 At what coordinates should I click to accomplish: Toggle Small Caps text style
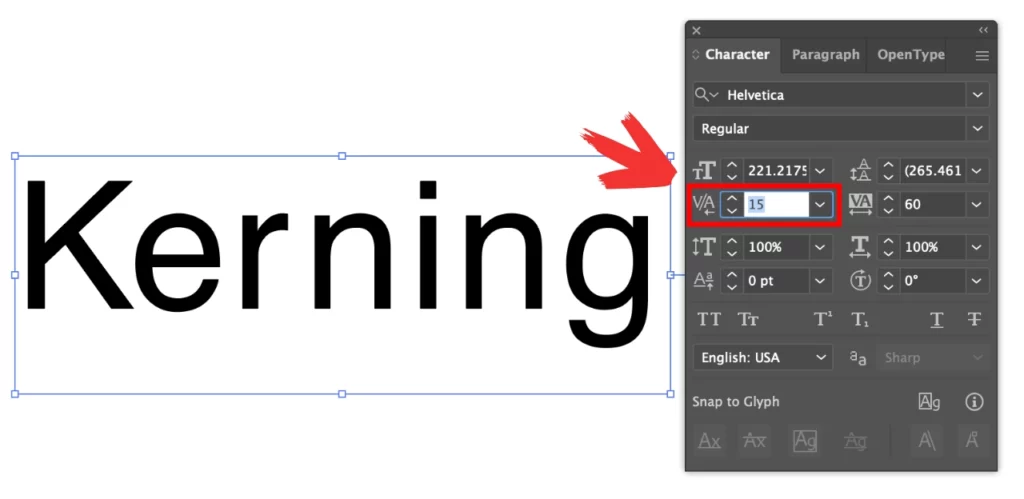point(748,320)
